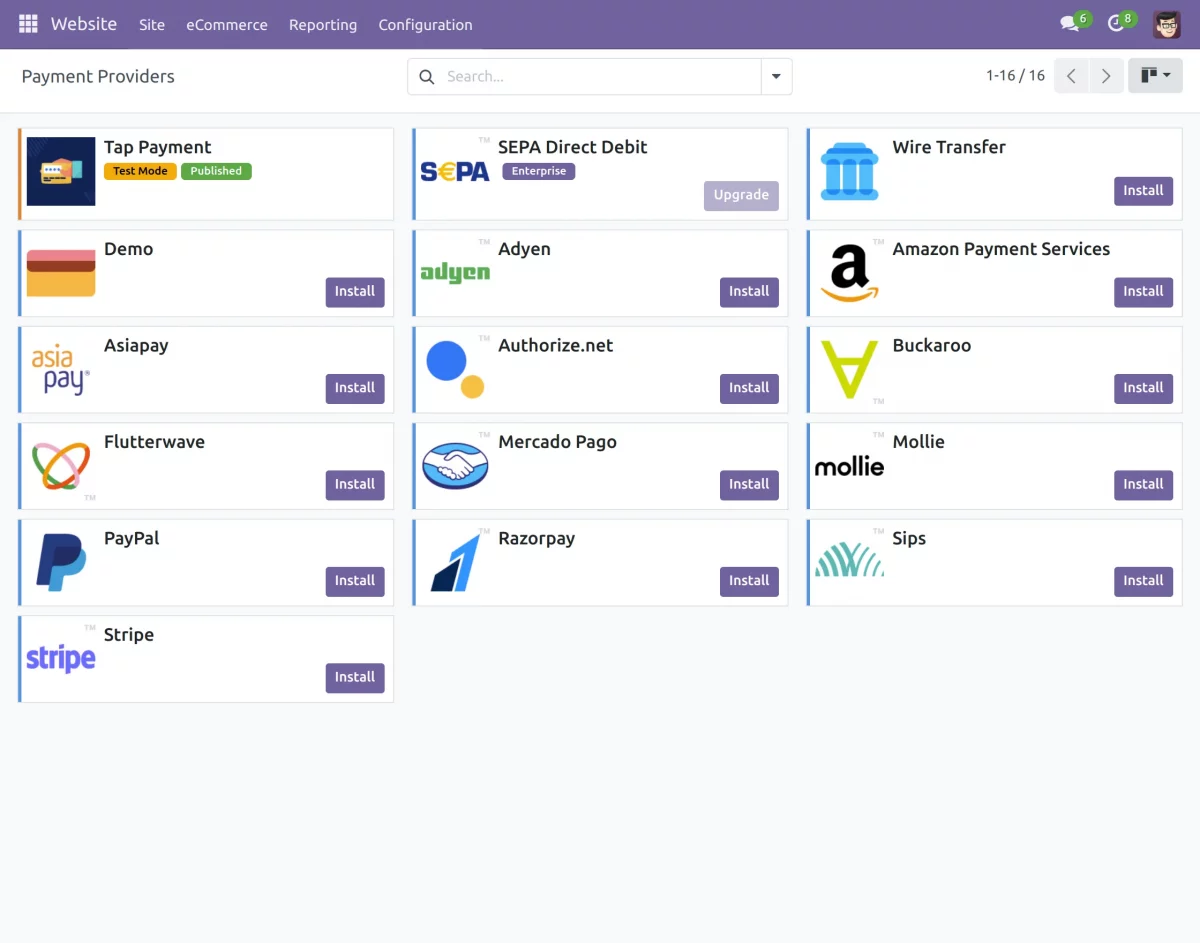
Task: Click the Tap Payment logo
Action: coord(61,172)
